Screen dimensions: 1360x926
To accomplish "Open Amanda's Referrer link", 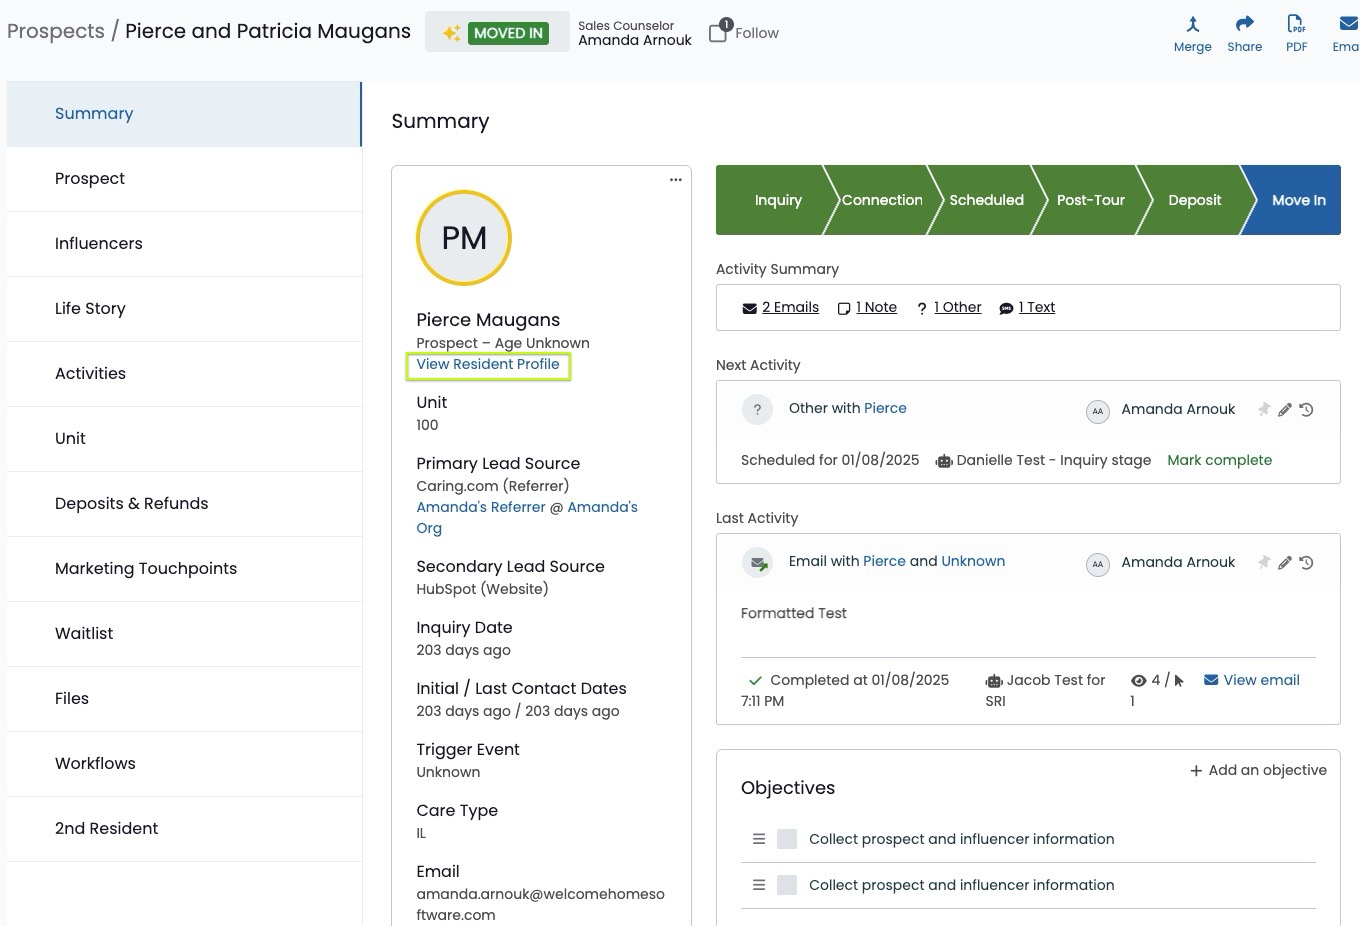I will click(x=481, y=508).
